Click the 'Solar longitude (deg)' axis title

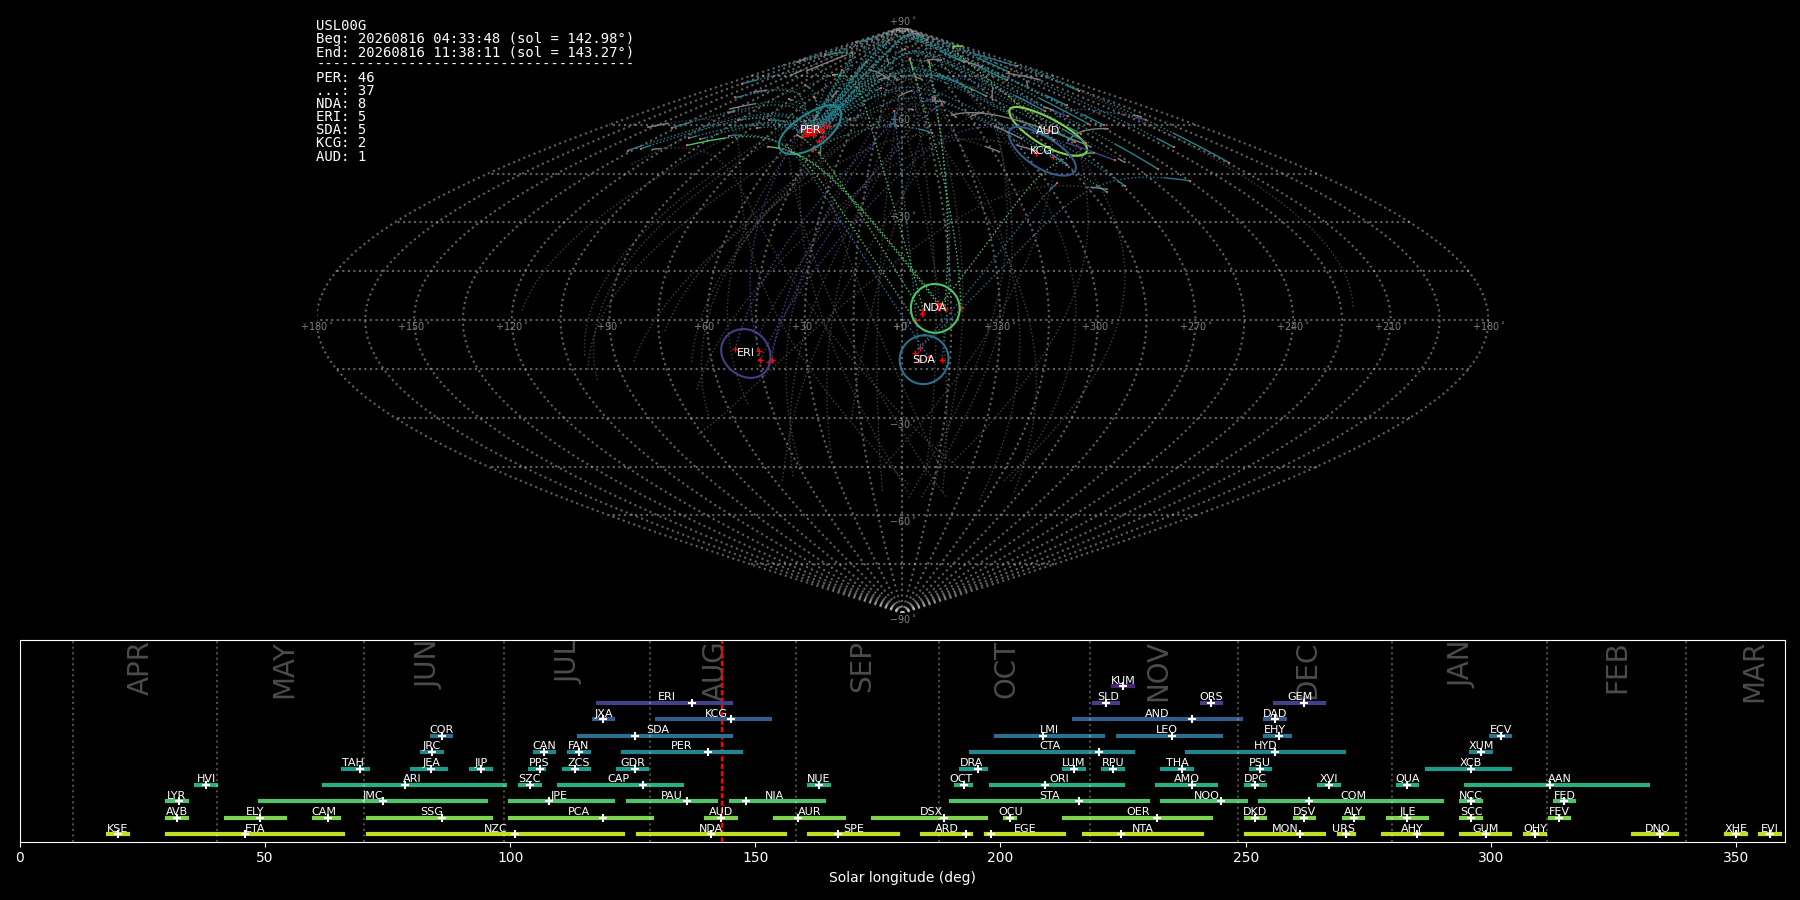pos(902,877)
